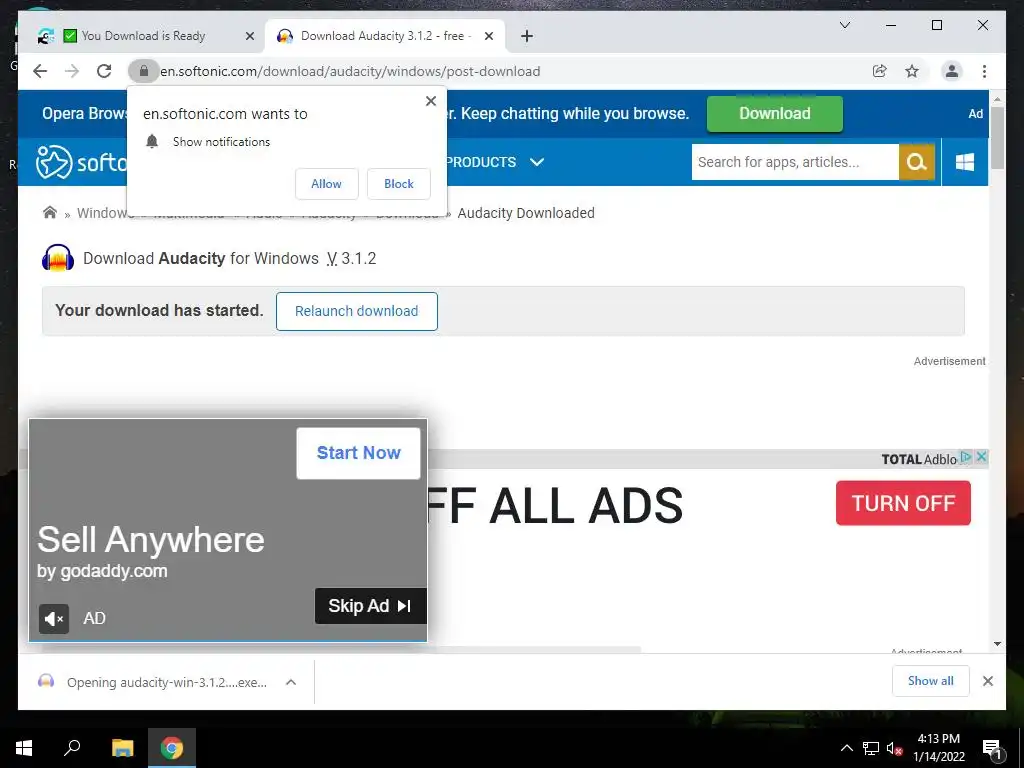This screenshot has width=1024, height=768.
Task: Skip the video ad
Action: (x=370, y=606)
